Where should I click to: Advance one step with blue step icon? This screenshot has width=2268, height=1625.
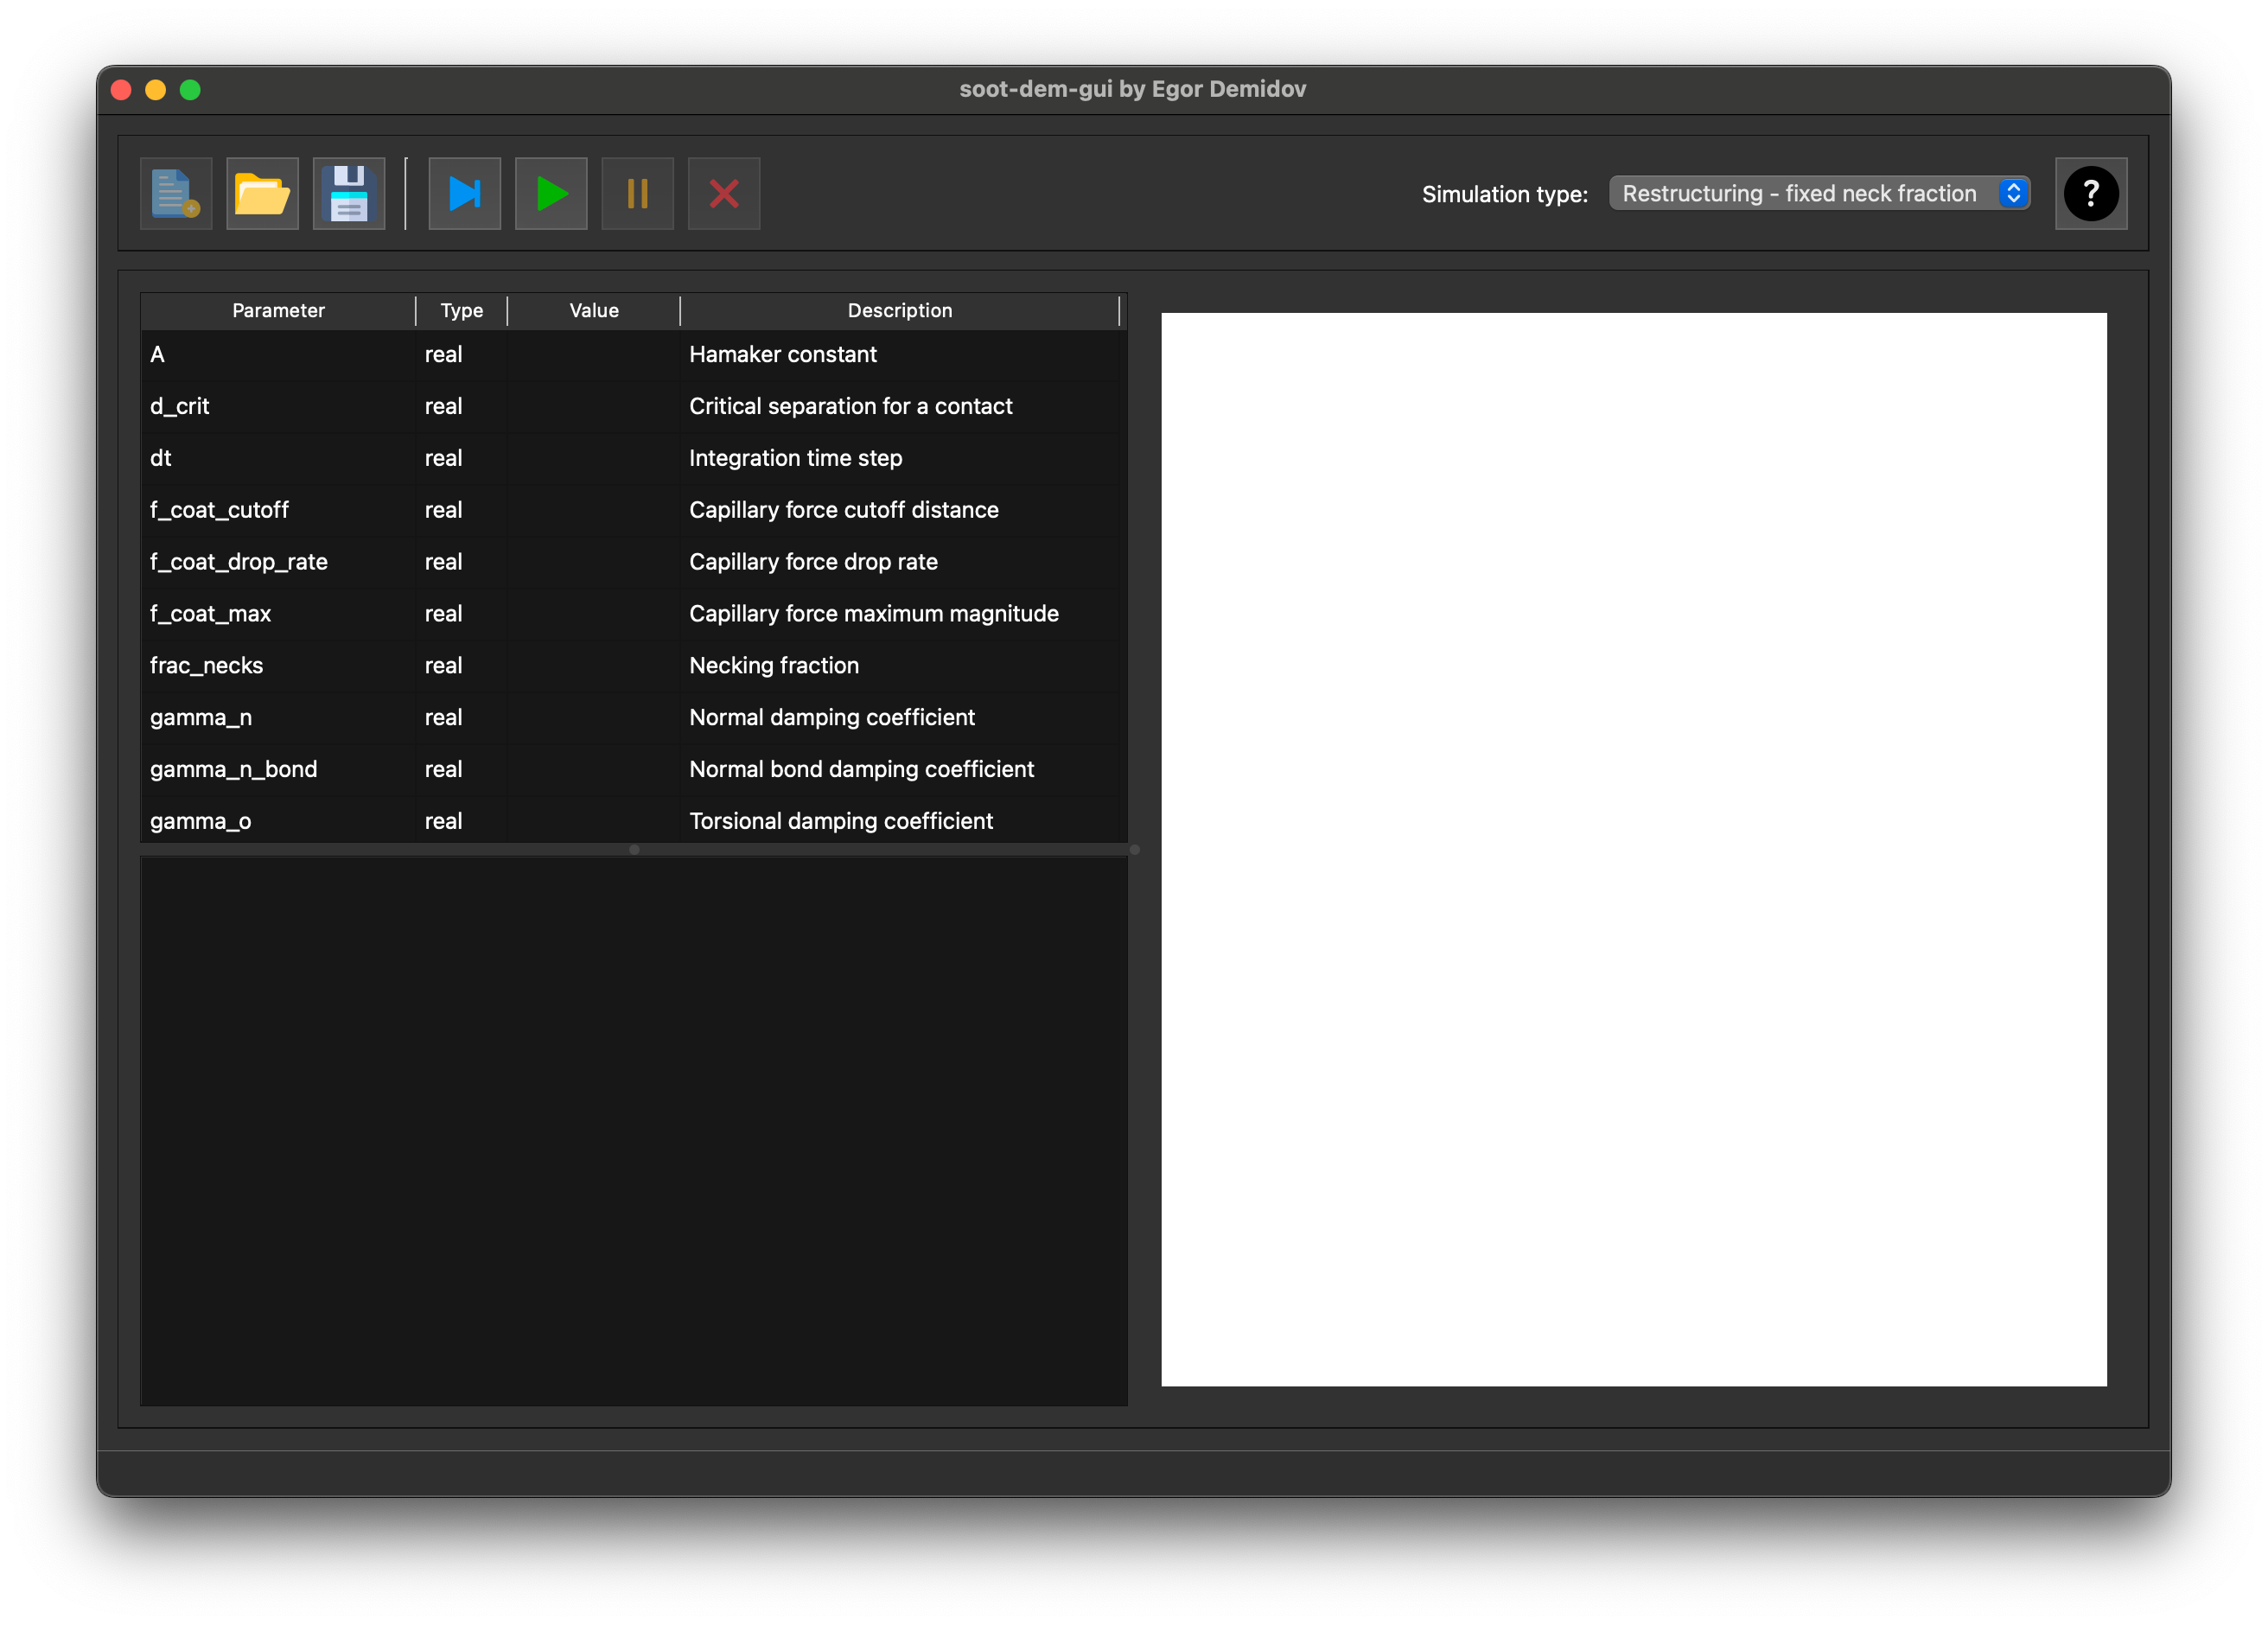[465, 193]
